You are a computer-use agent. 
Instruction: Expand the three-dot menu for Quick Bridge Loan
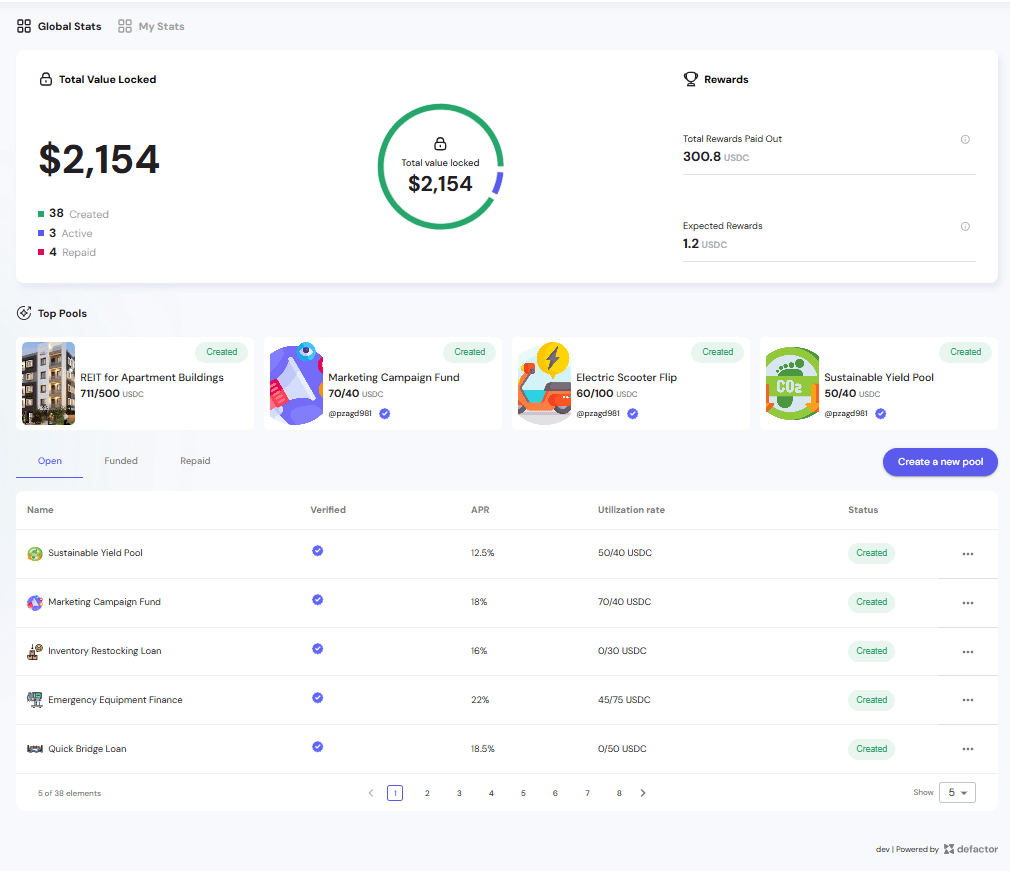pos(967,750)
